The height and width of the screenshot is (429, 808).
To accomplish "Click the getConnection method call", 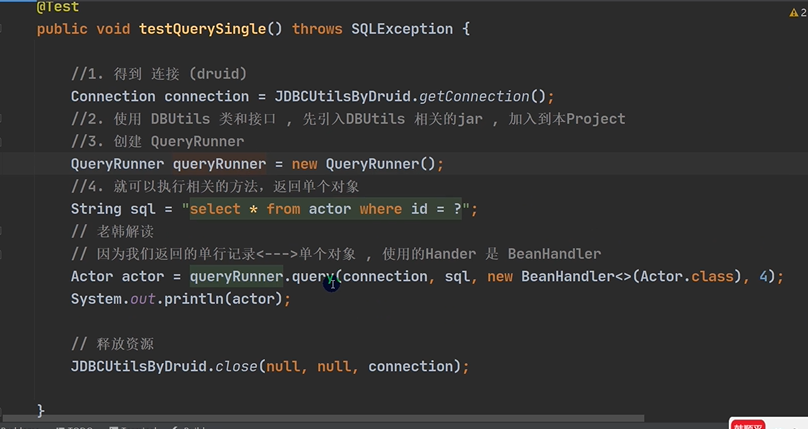I will 474,96.
